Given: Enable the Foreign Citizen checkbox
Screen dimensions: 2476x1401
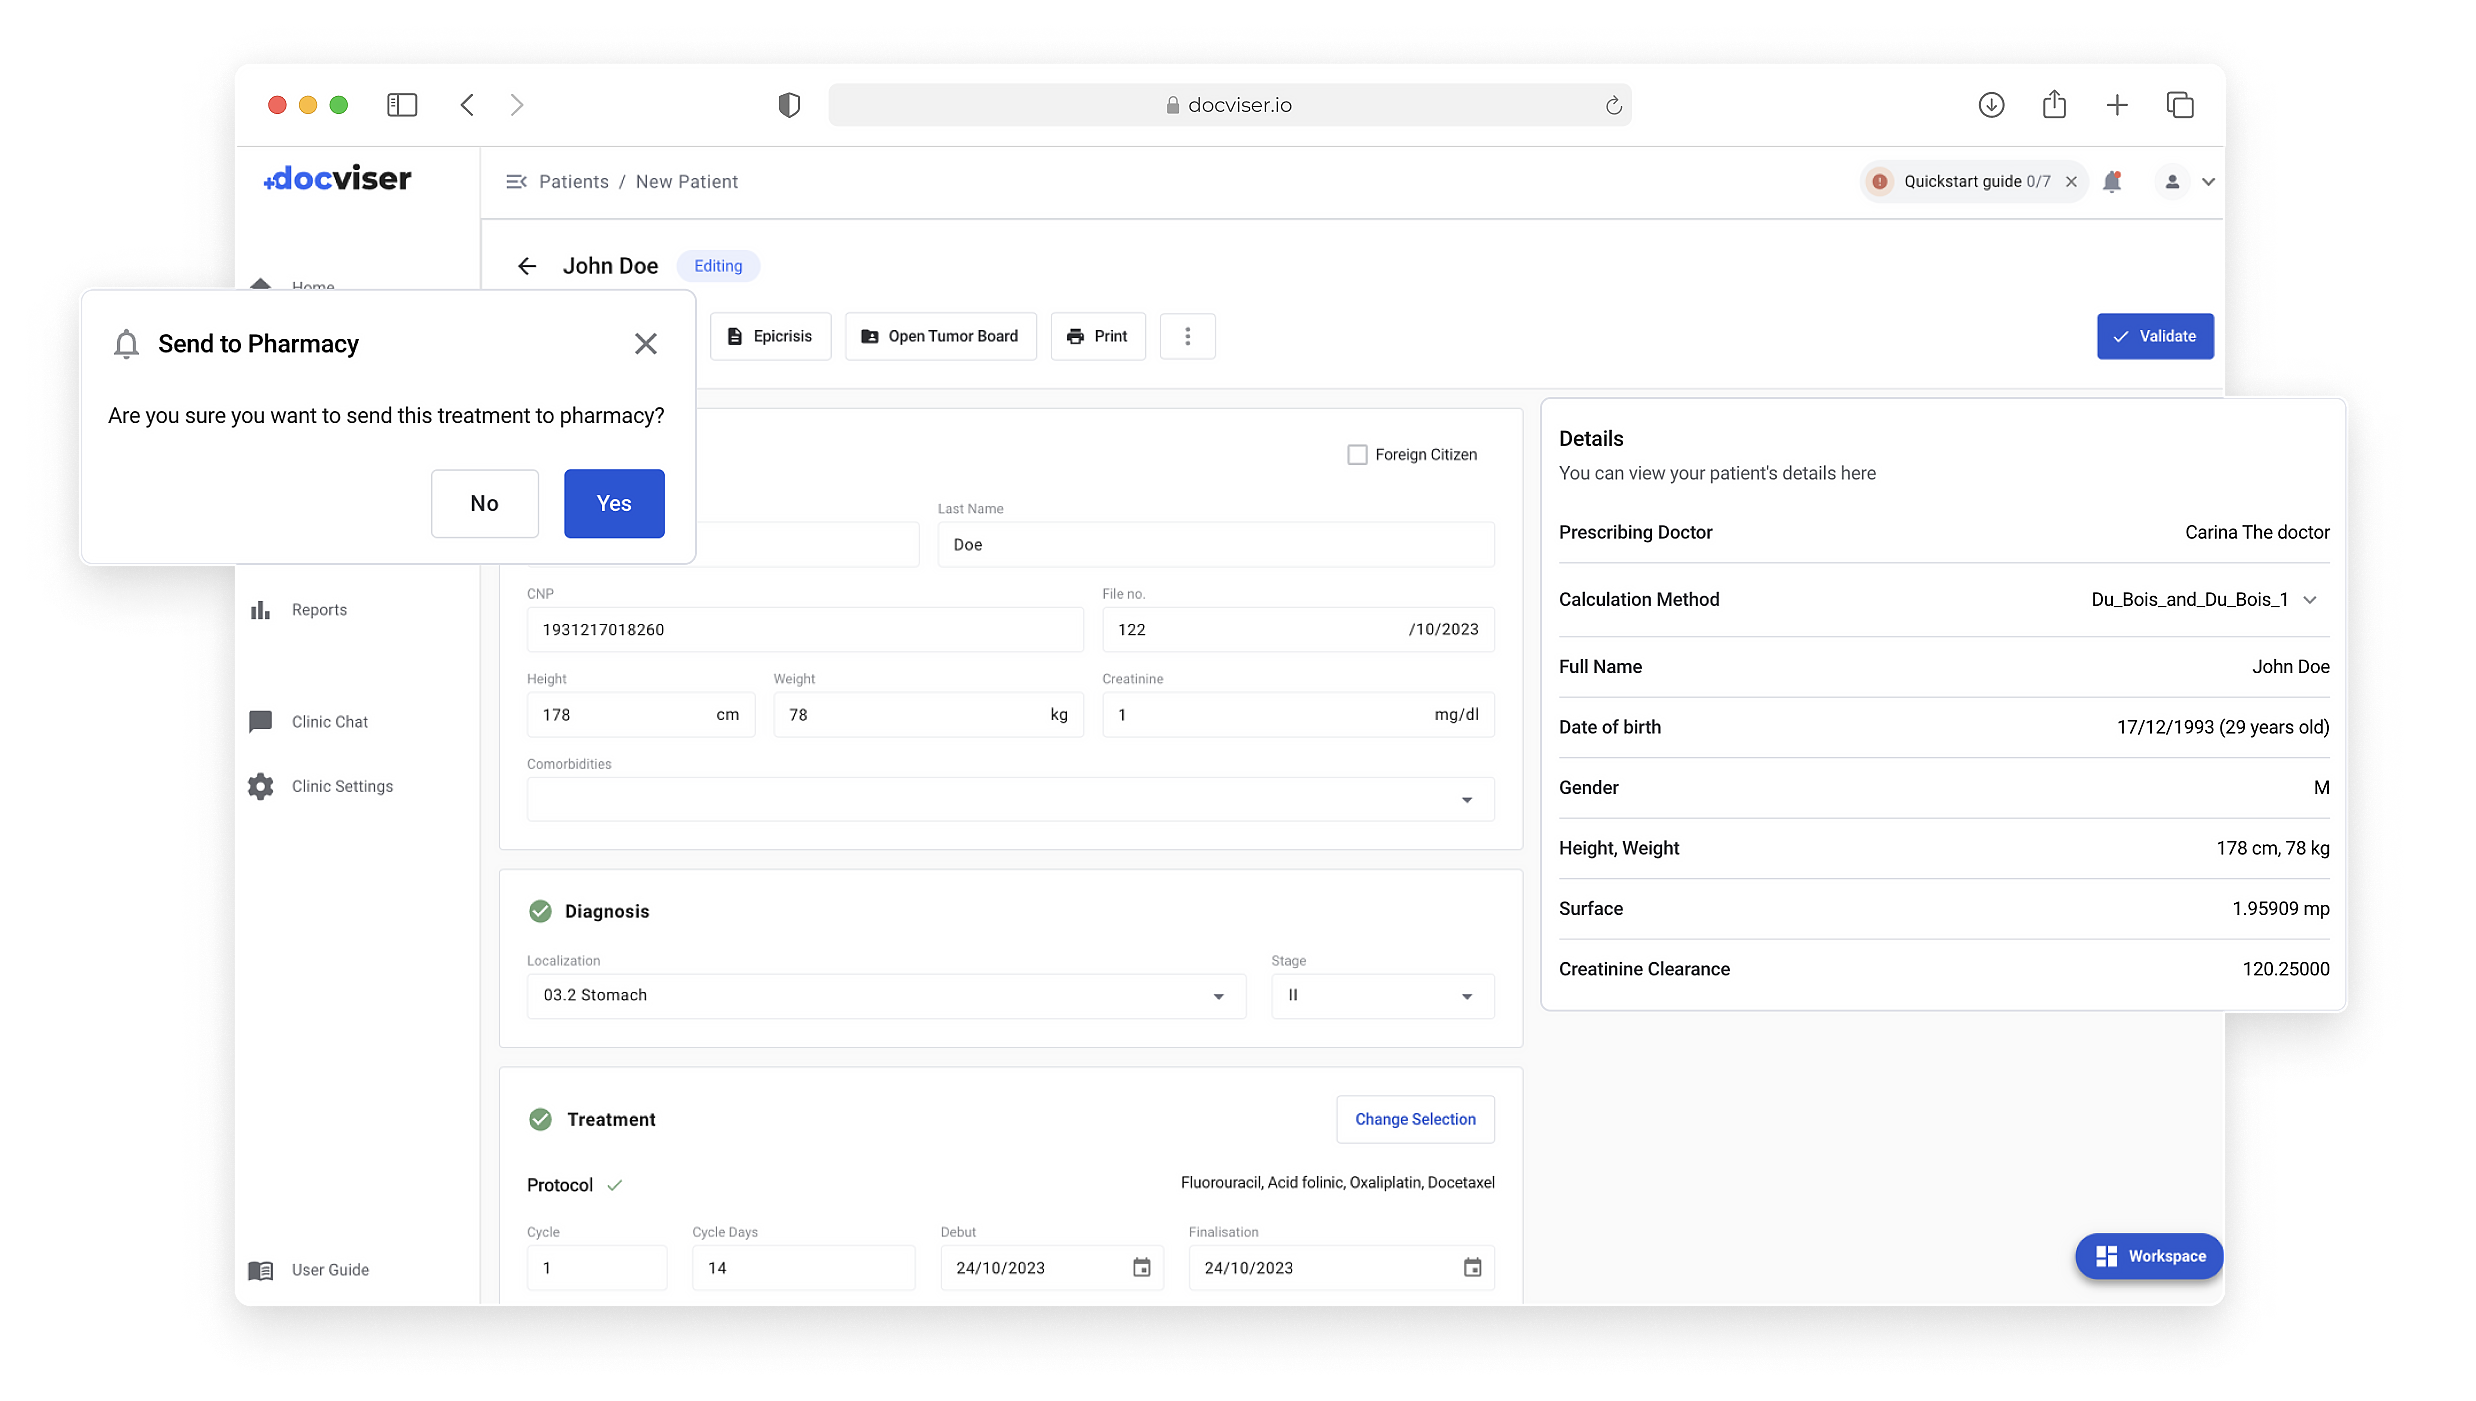Looking at the screenshot, I should [1357, 455].
